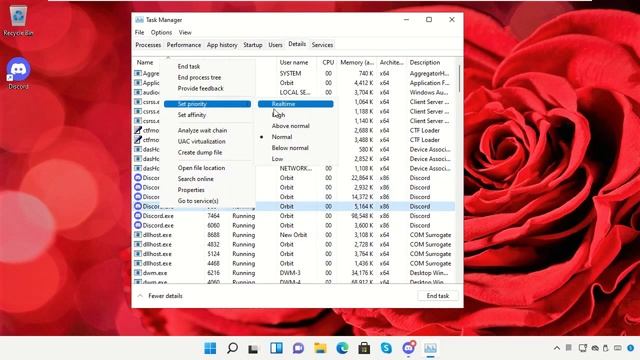
Task: Open taskbar Search magnifier
Action: pos(232,348)
